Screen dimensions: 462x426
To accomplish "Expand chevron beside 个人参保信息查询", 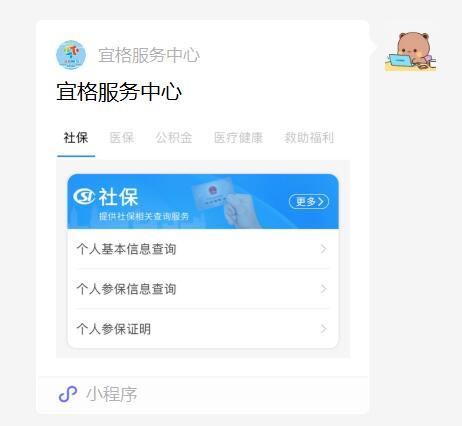I will (x=323, y=289).
